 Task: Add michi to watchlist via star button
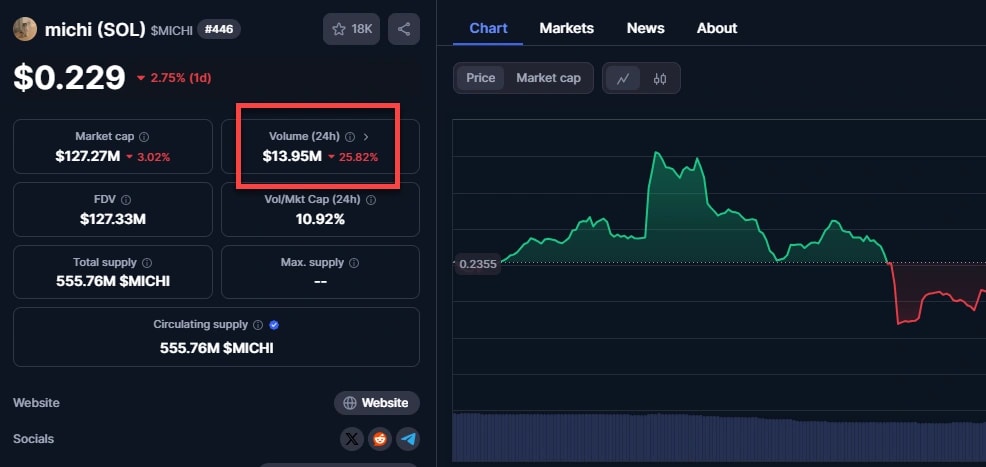[x=350, y=29]
